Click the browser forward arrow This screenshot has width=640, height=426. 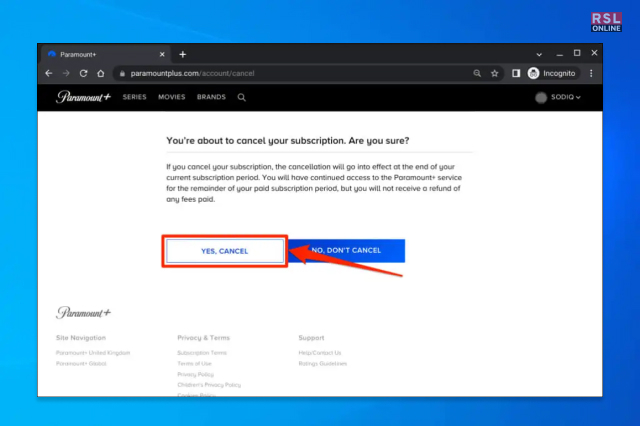point(66,73)
